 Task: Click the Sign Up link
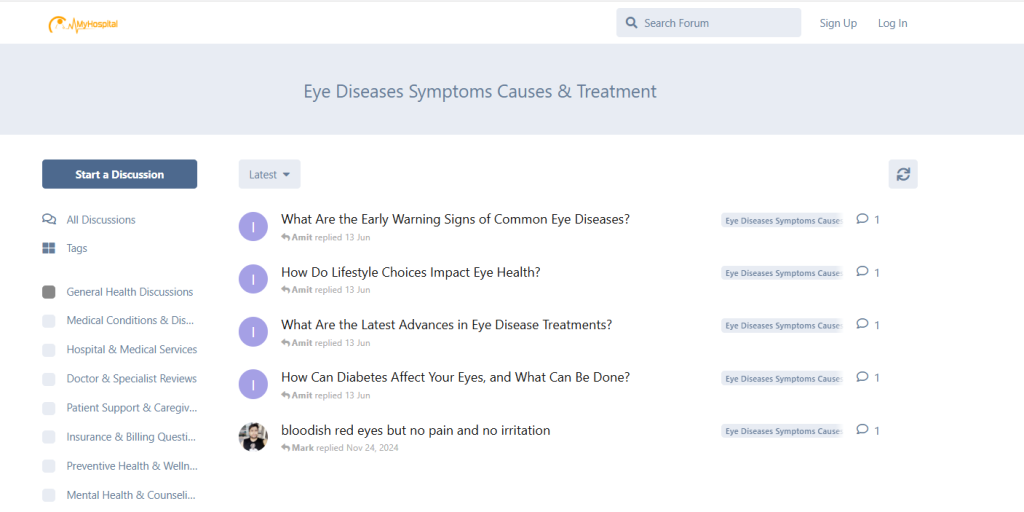[x=838, y=23]
